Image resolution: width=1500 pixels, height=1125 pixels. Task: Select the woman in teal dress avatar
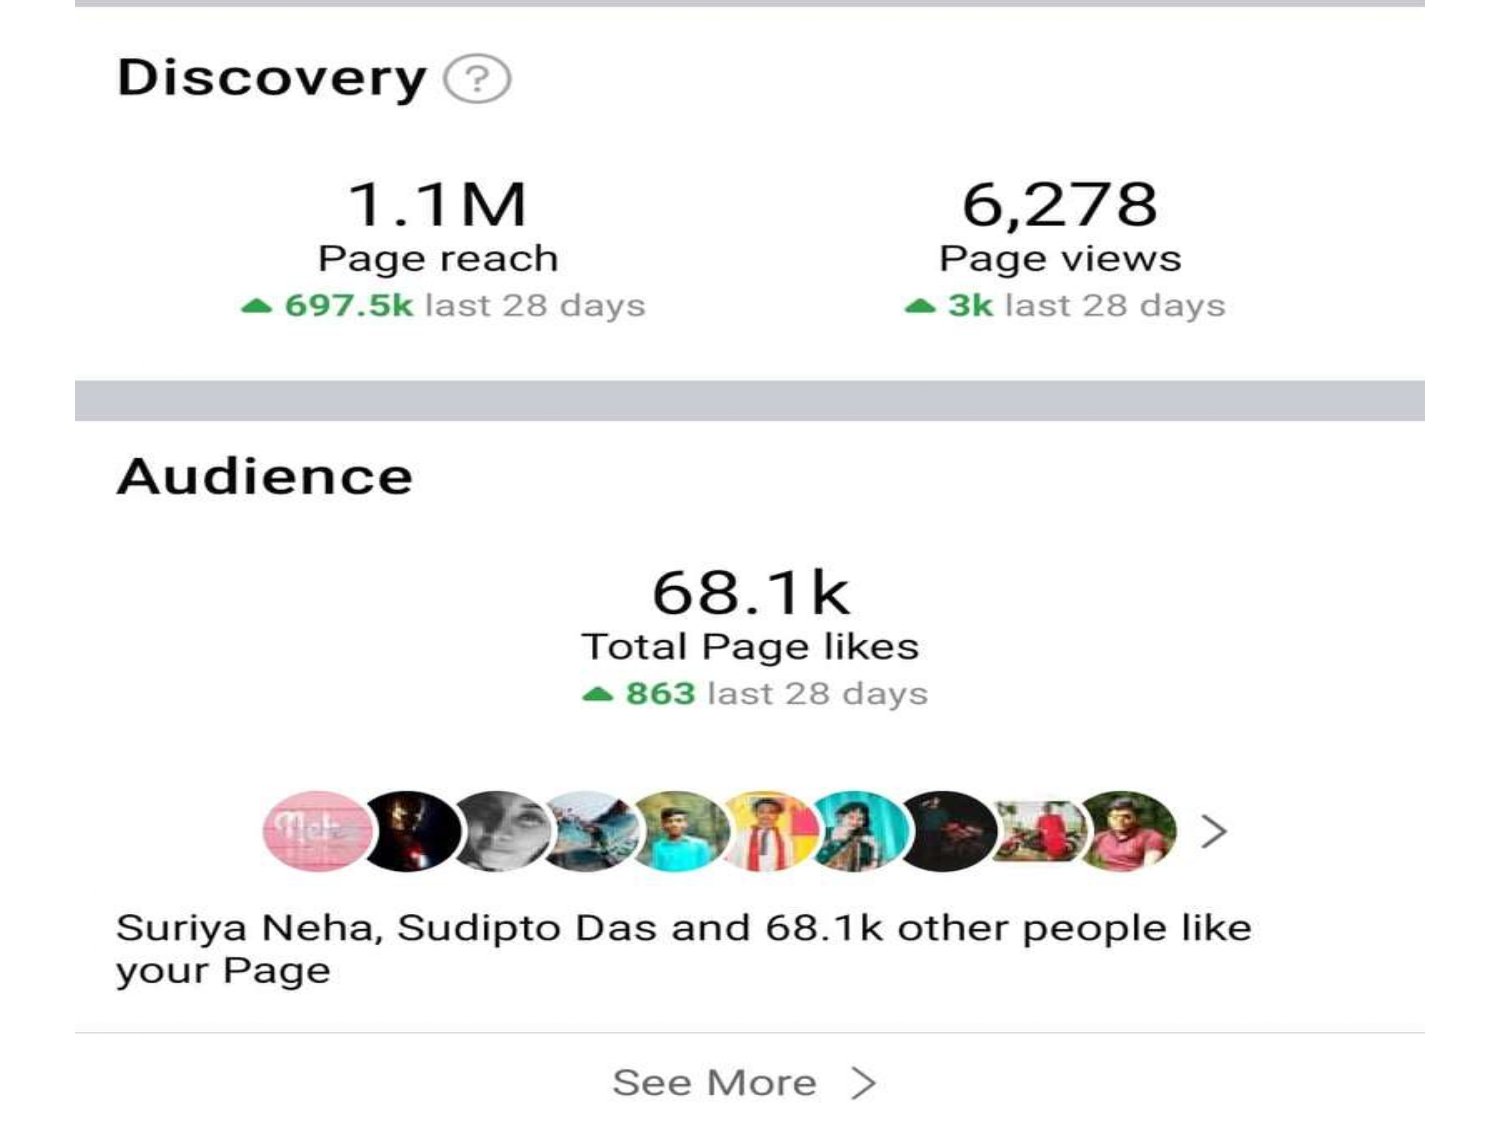(859, 831)
